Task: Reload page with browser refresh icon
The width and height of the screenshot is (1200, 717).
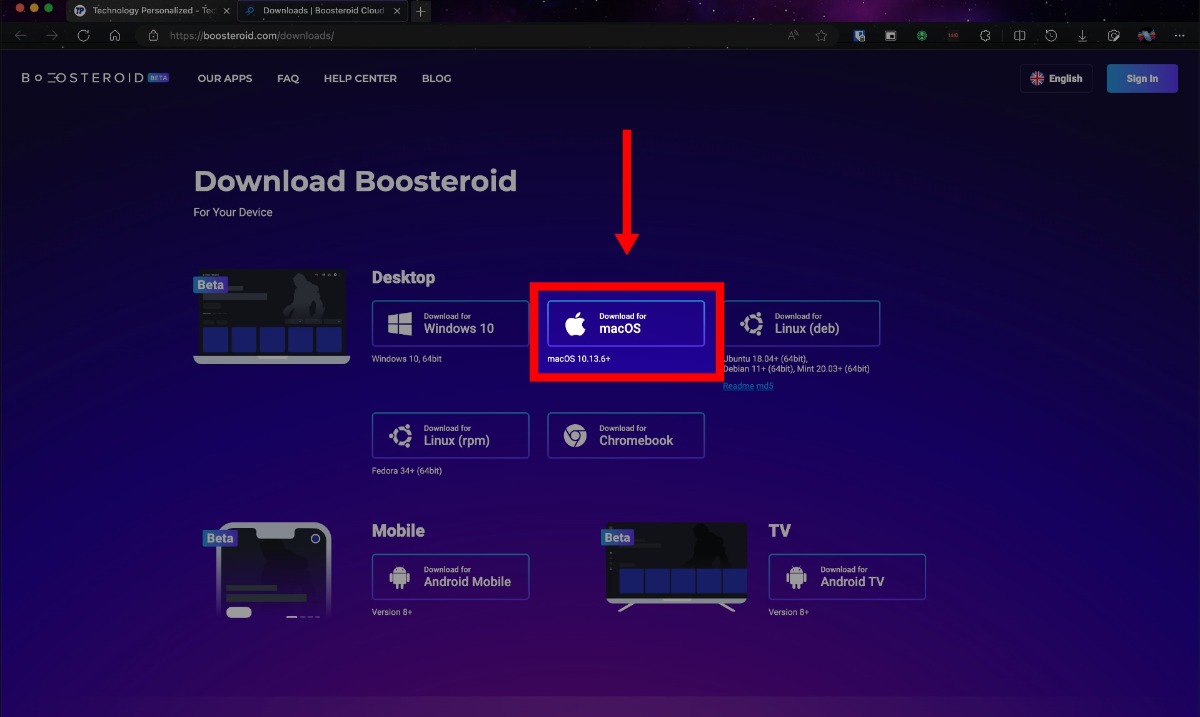Action: point(83,35)
